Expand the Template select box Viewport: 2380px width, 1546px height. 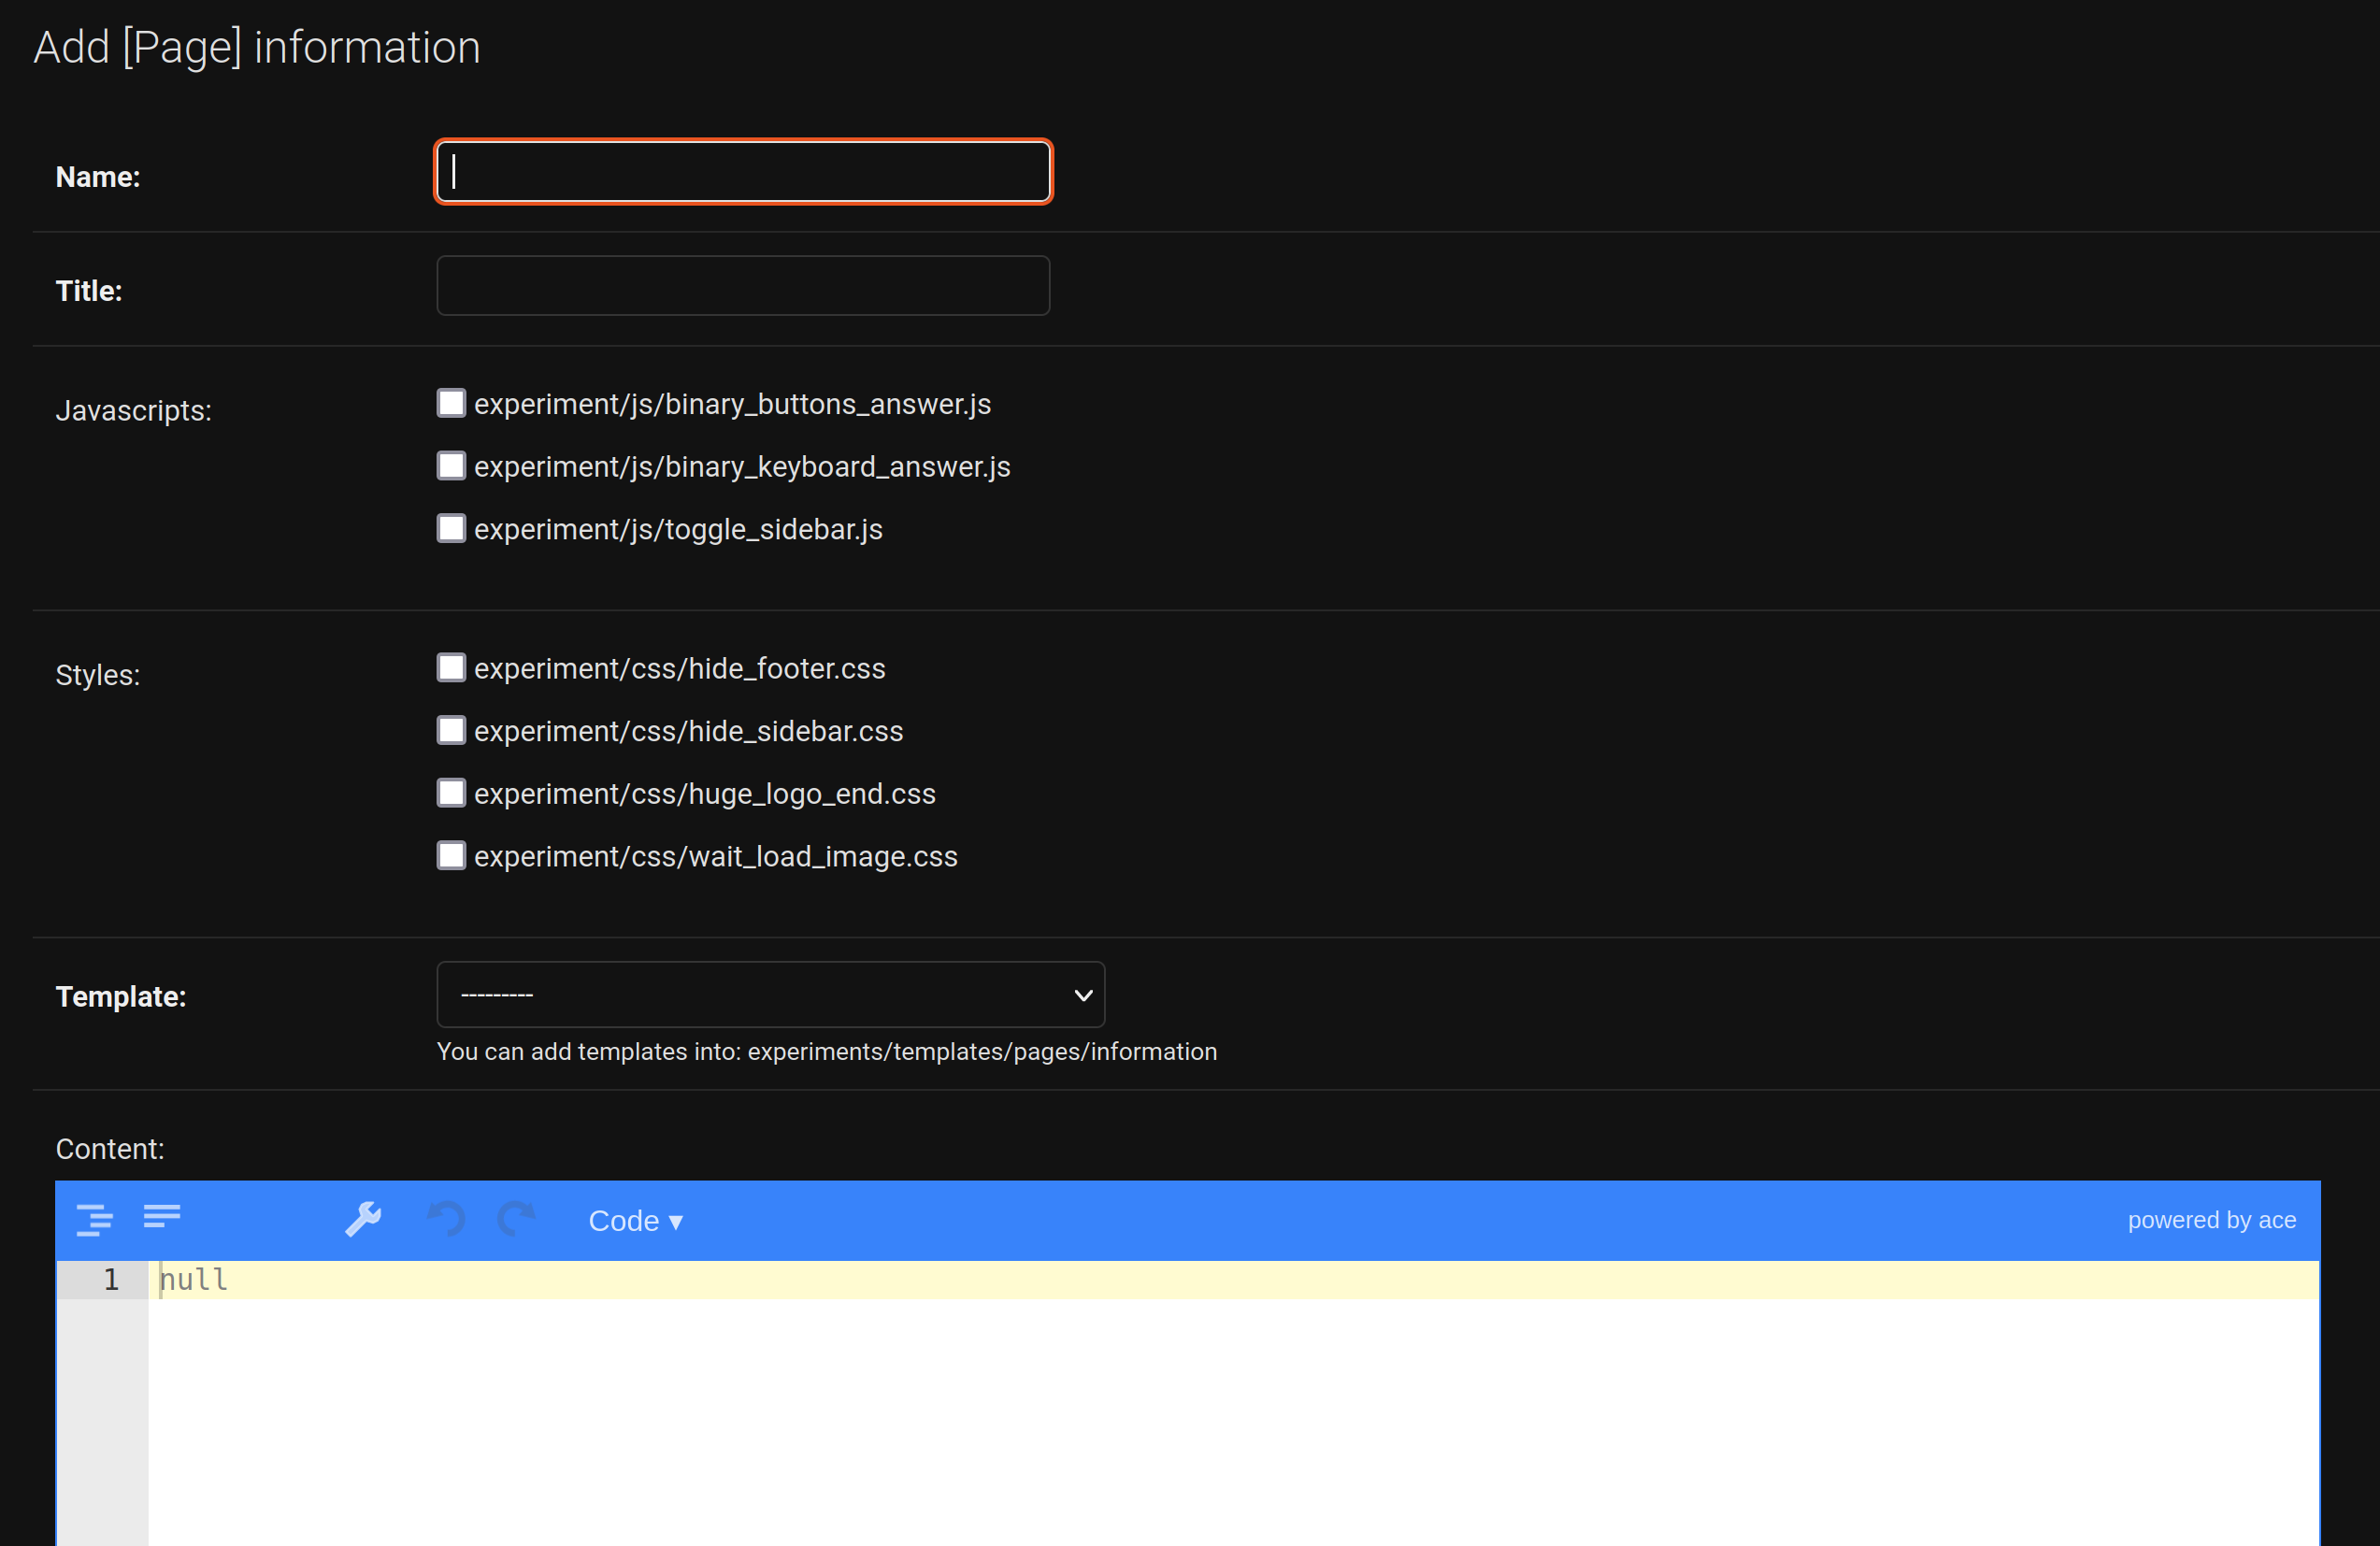tap(770, 995)
